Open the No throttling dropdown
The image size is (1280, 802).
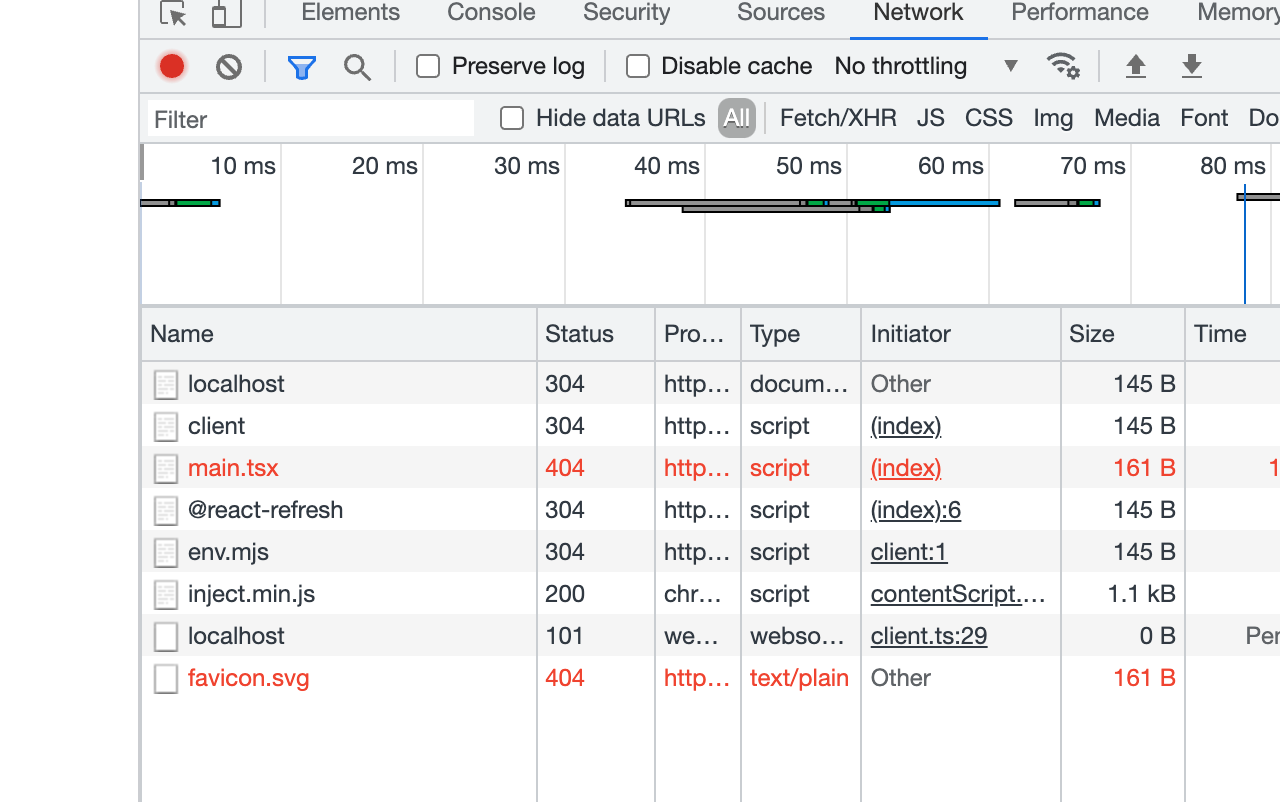click(x=925, y=67)
